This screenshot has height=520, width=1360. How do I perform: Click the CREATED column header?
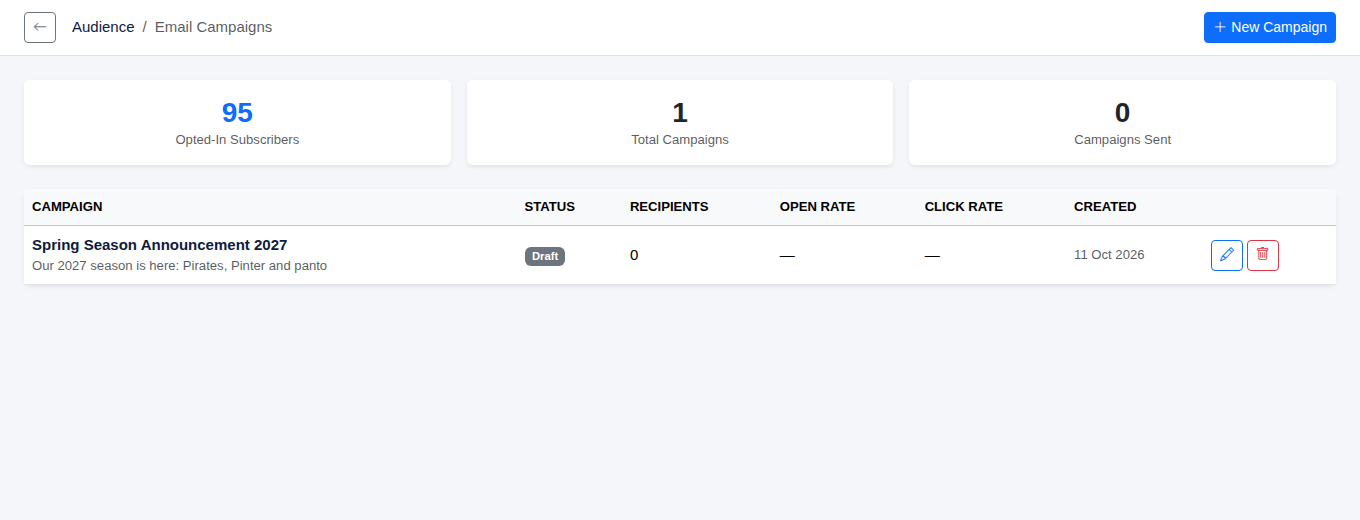(x=1105, y=207)
